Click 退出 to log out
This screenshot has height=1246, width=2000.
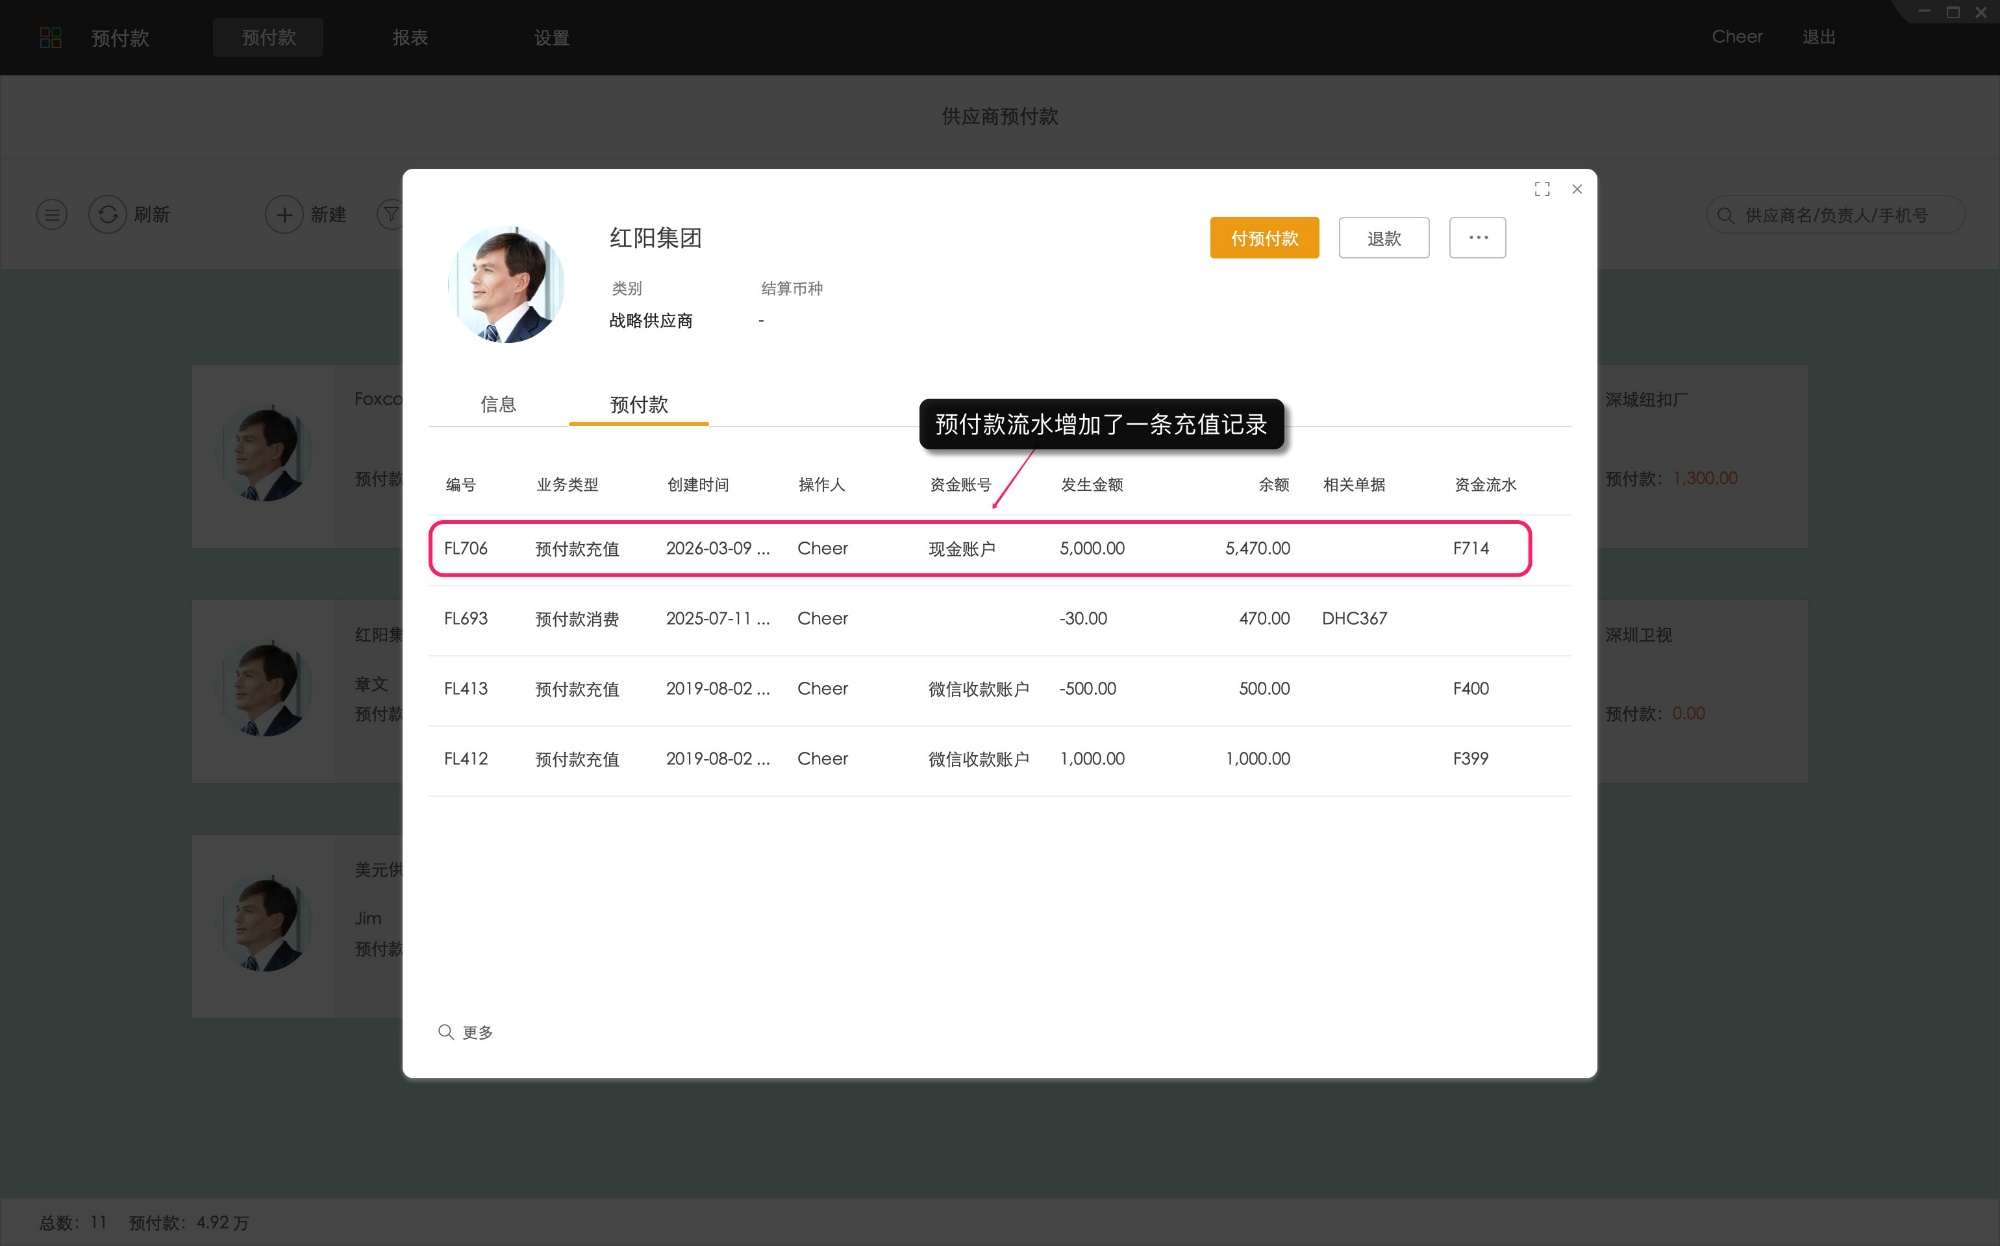1818,37
